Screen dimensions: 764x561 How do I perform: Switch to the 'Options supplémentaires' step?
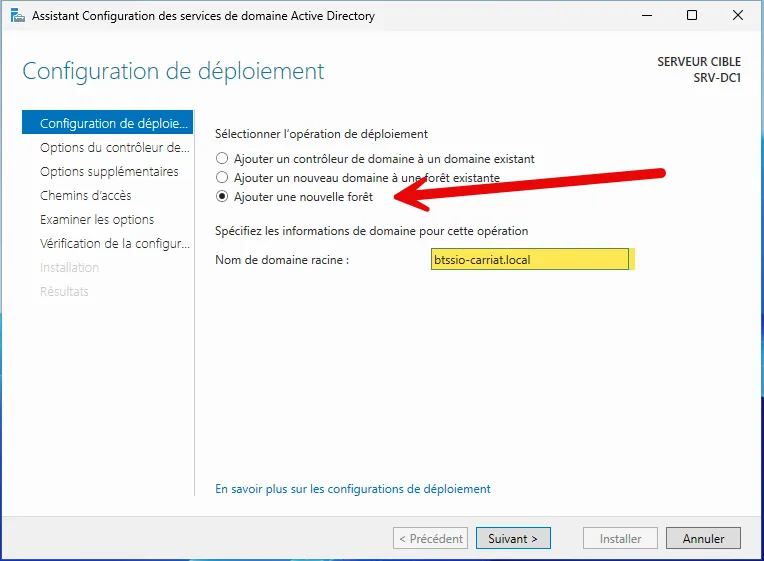pos(109,172)
